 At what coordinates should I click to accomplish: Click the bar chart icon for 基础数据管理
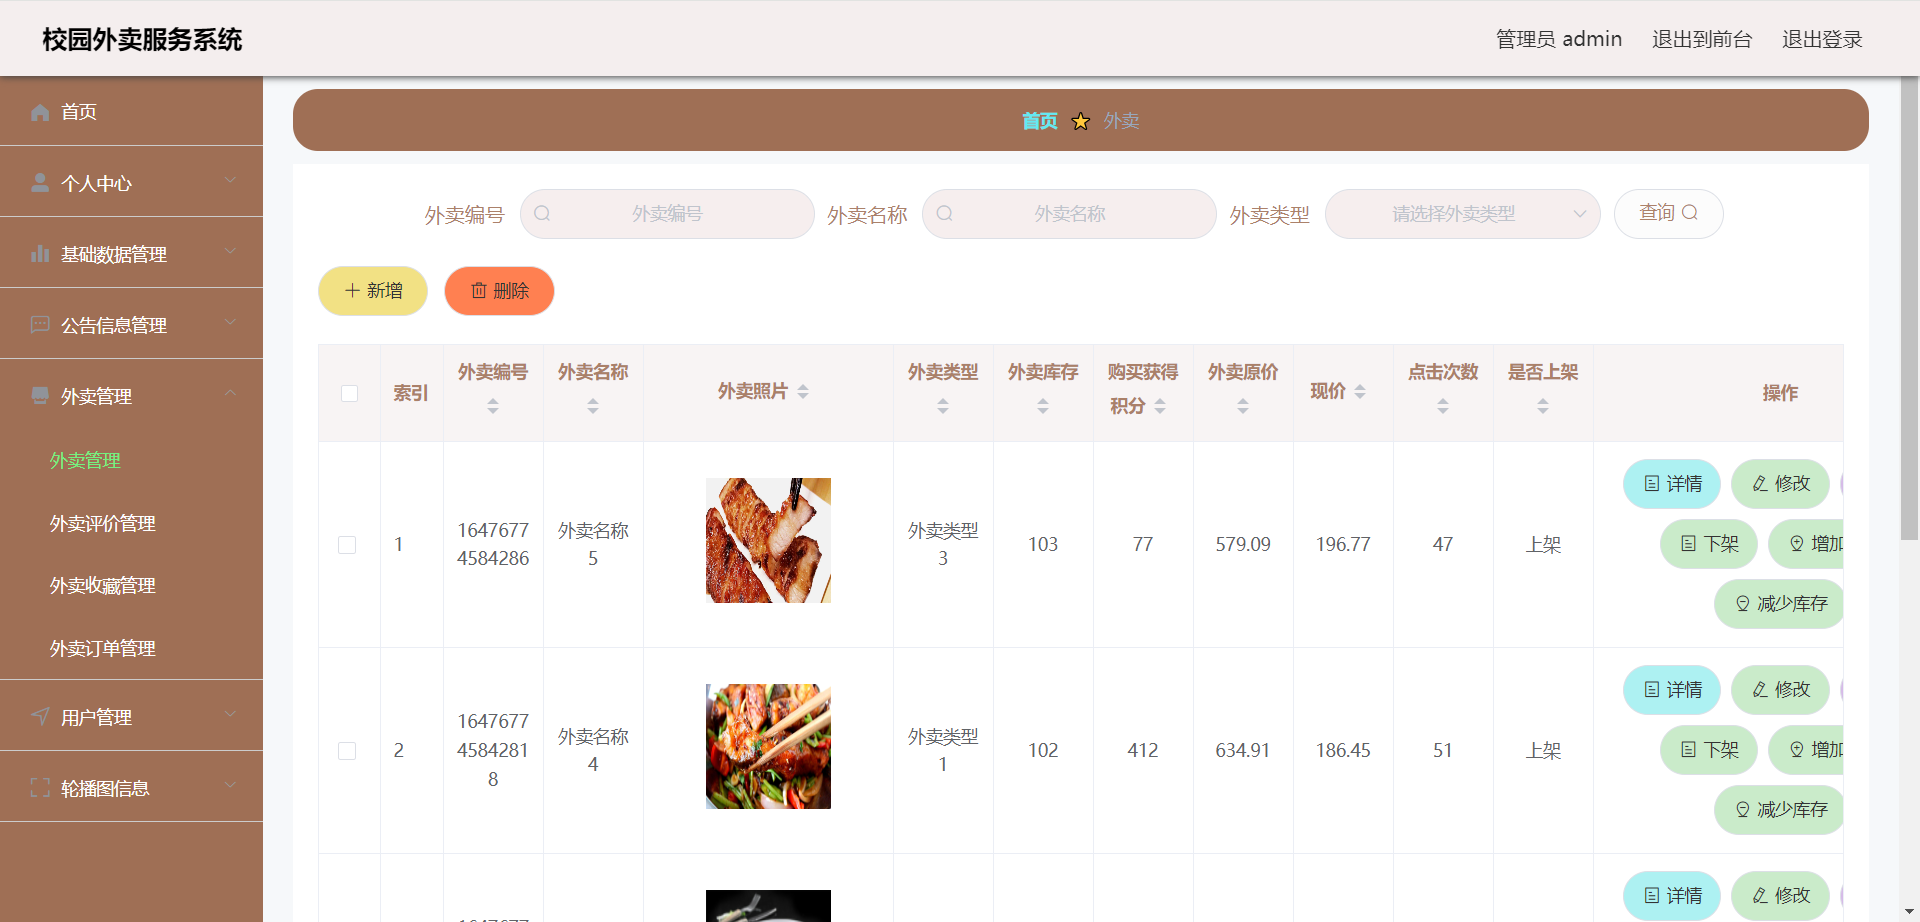point(39,253)
